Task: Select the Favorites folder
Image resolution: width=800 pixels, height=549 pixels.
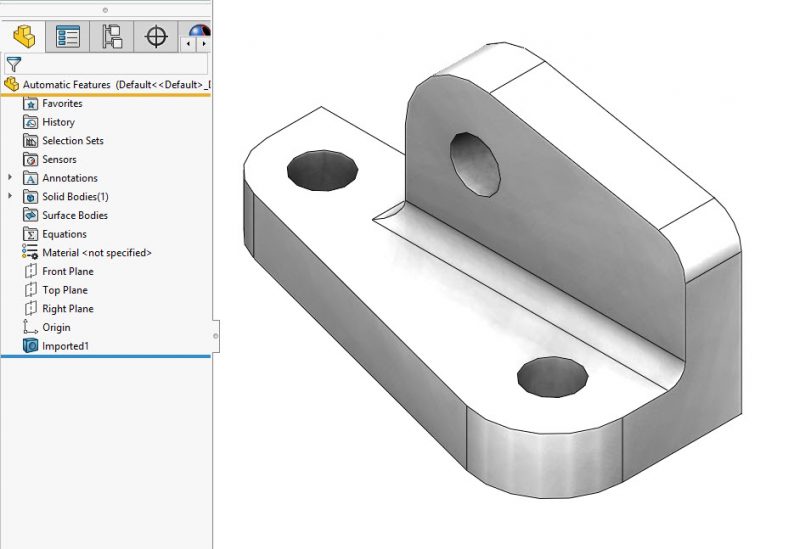Action: tap(61, 103)
